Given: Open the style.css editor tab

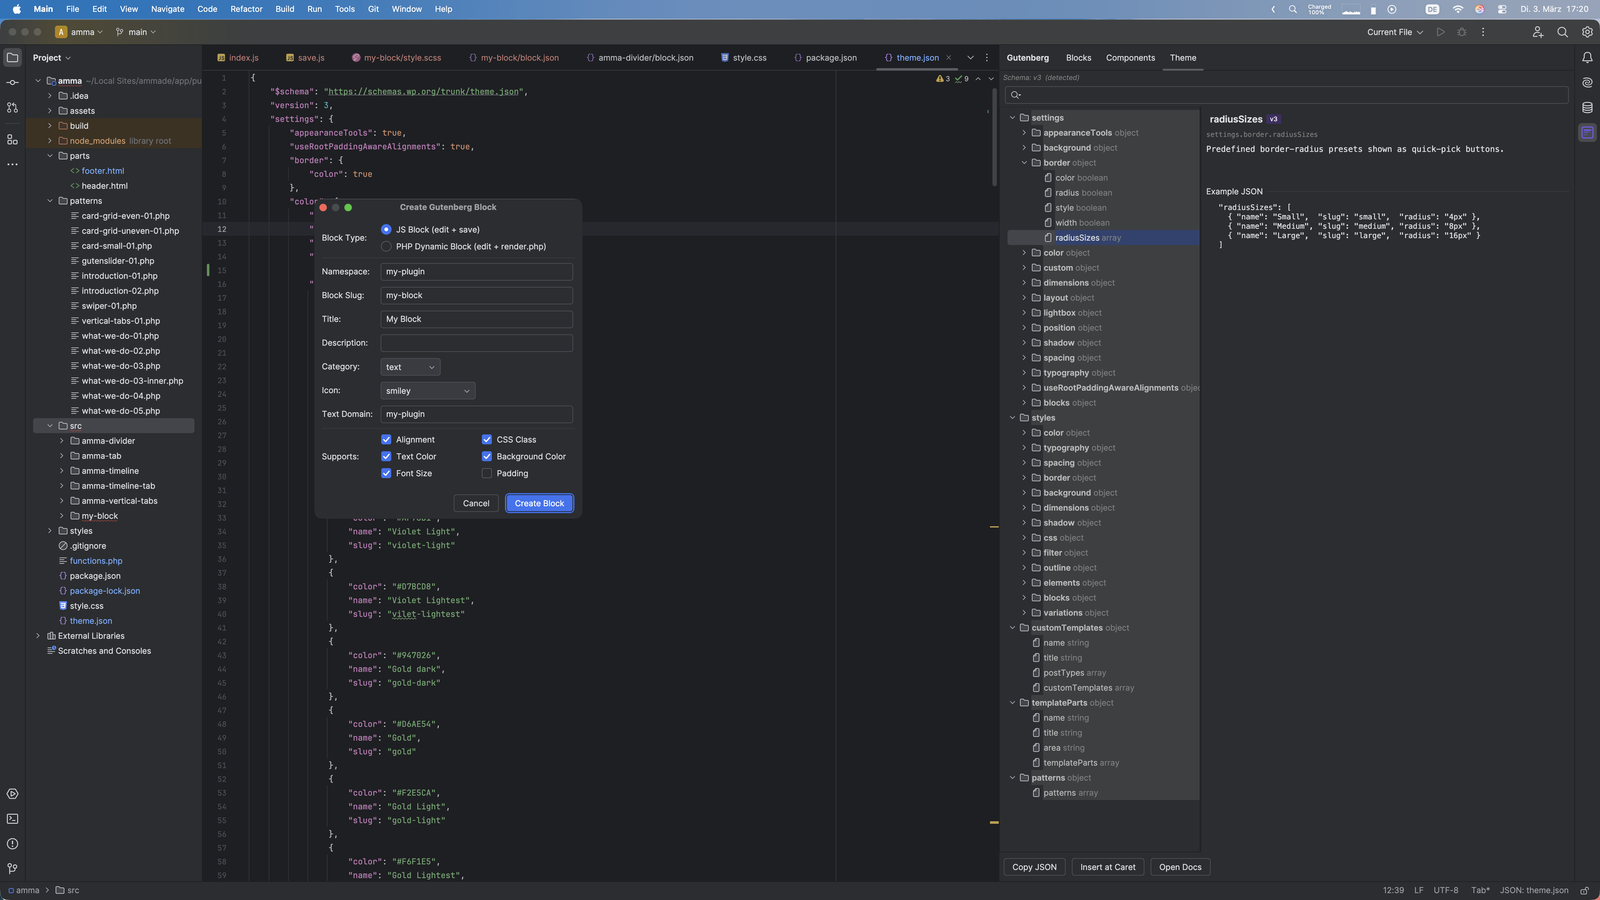Looking at the screenshot, I should coord(743,58).
